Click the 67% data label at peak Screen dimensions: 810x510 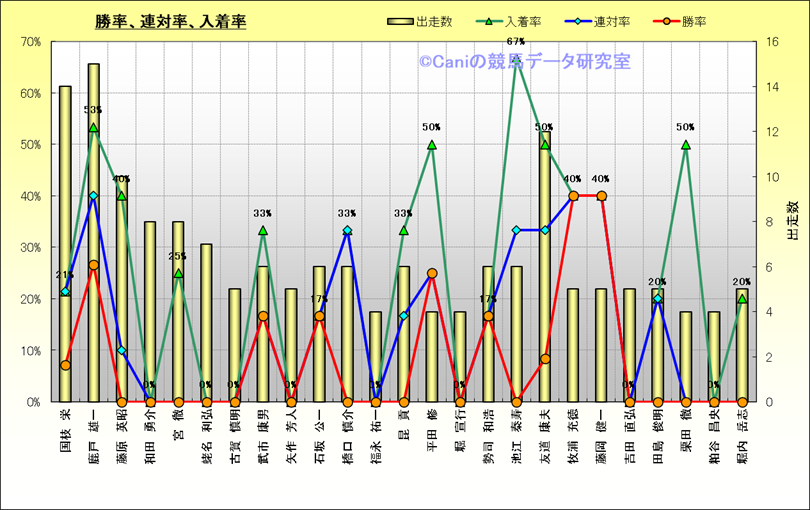click(516, 42)
